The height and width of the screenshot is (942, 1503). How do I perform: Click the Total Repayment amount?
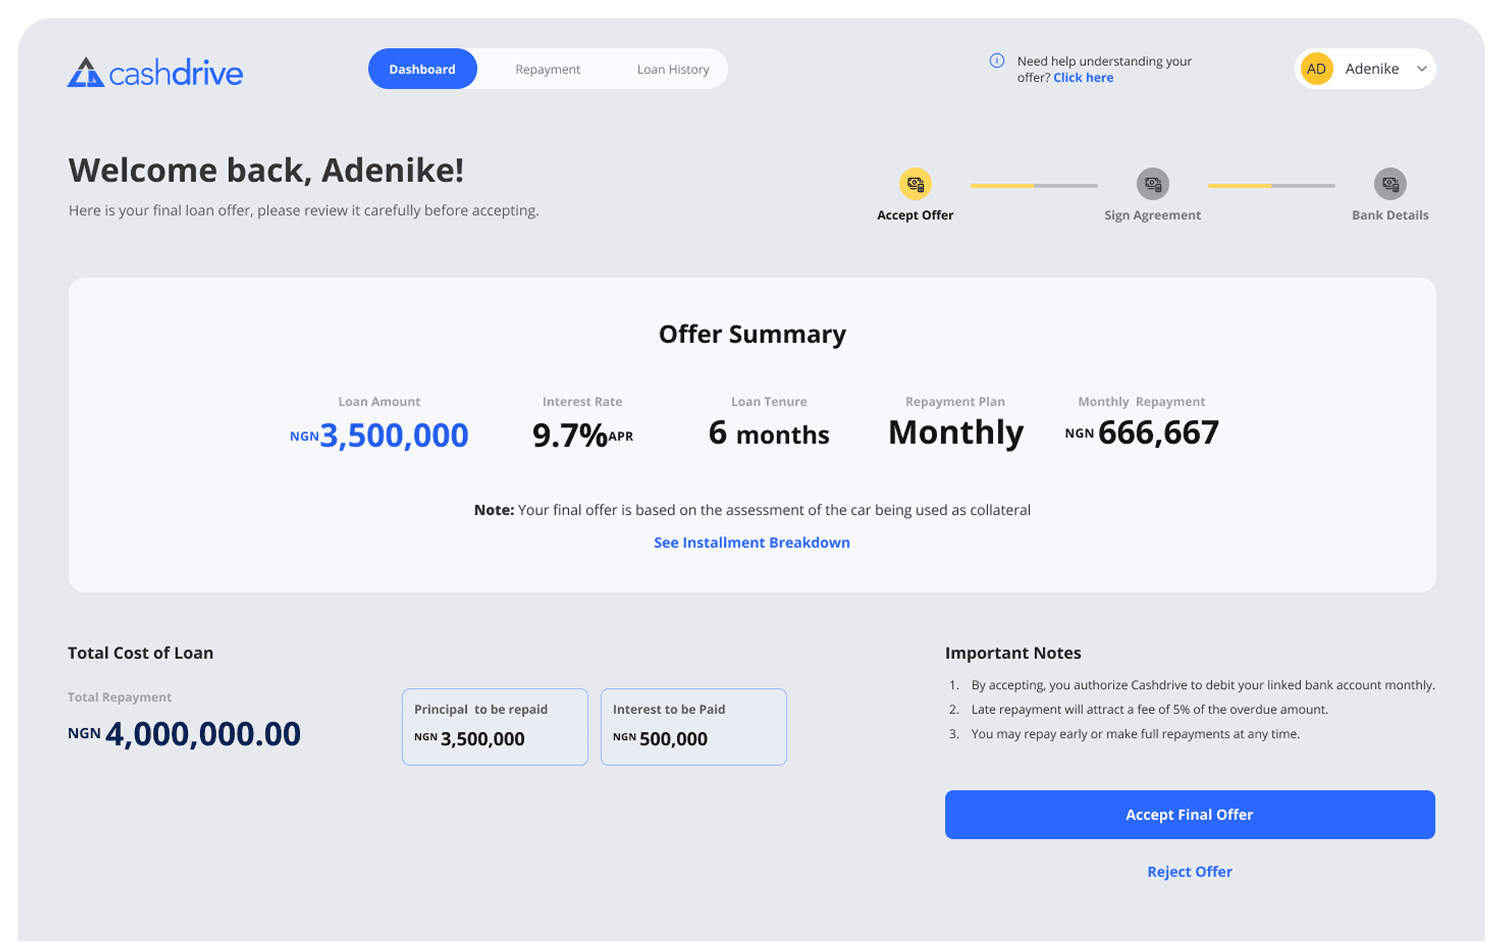click(184, 733)
